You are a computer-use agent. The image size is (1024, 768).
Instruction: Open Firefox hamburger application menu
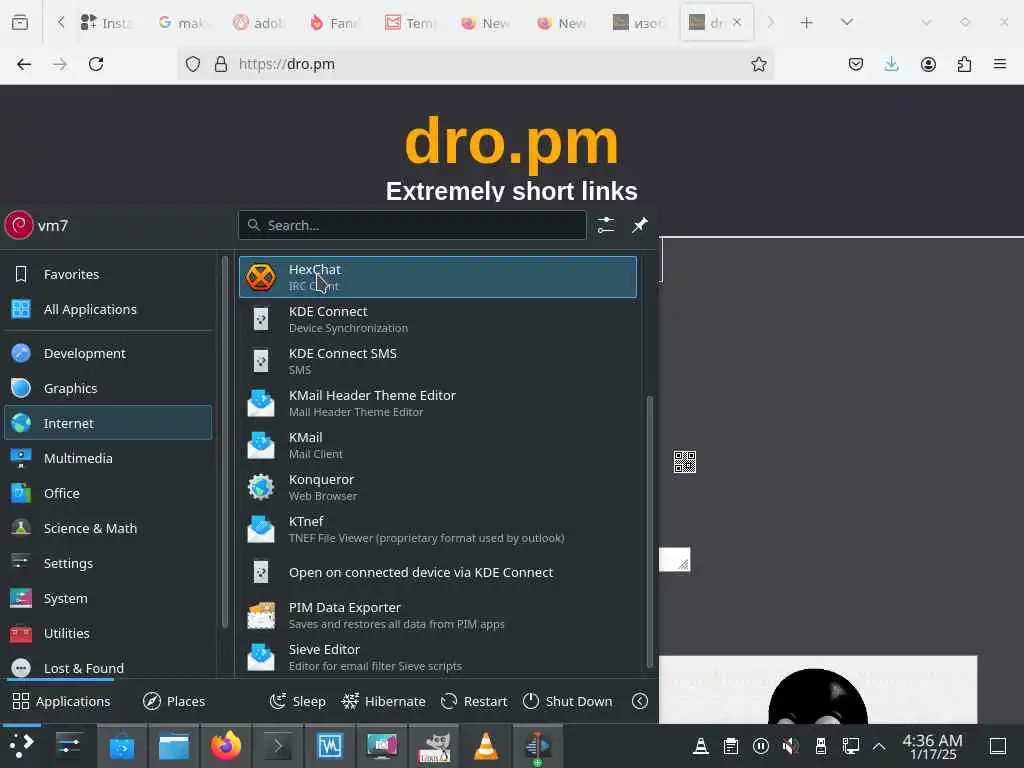tap(1000, 64)
